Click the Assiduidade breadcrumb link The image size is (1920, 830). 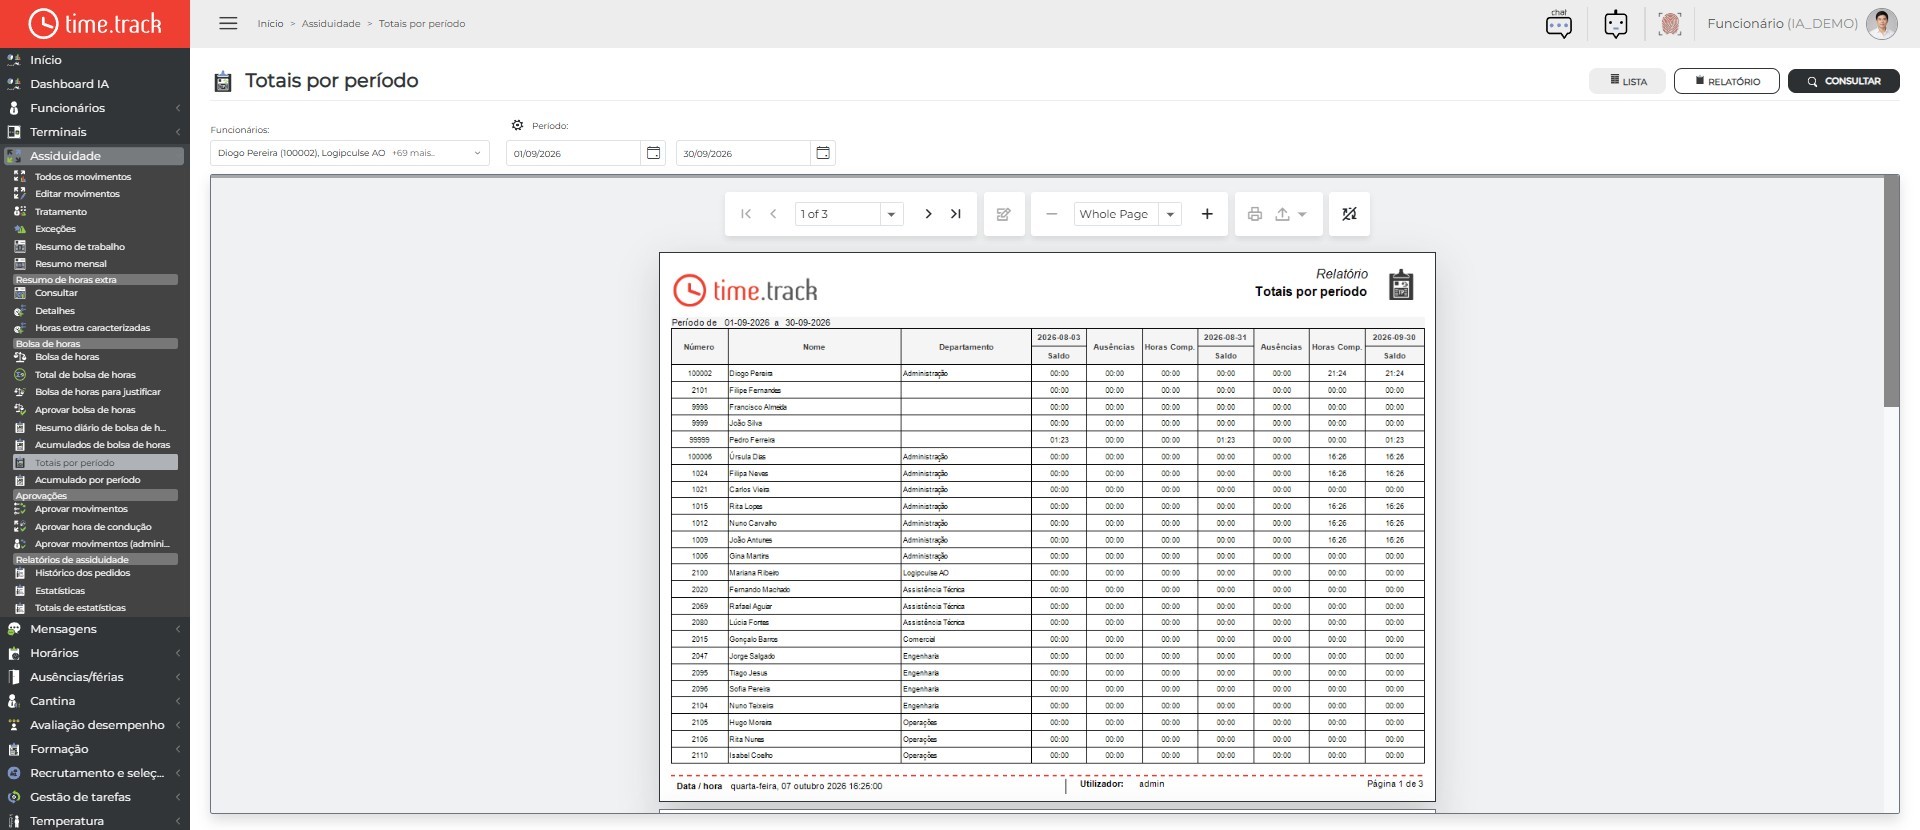(x=331, y=23)
